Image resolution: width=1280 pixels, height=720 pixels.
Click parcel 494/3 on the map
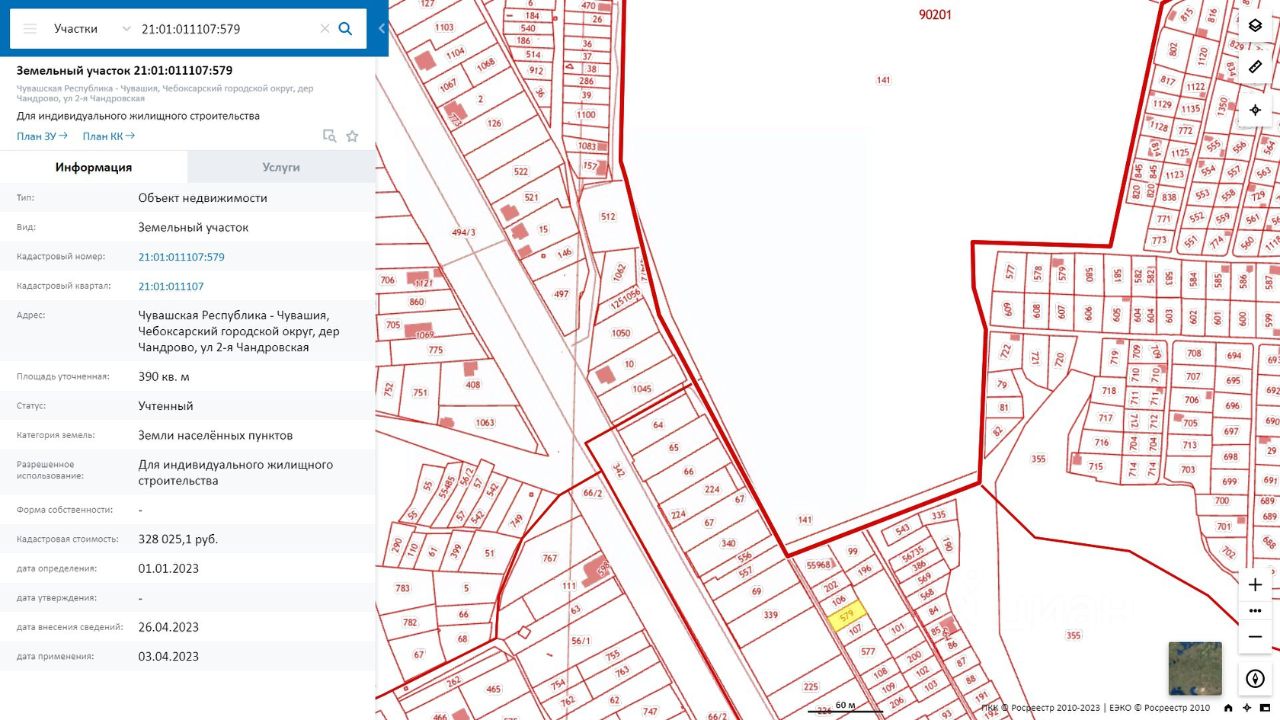coord(464,233)
